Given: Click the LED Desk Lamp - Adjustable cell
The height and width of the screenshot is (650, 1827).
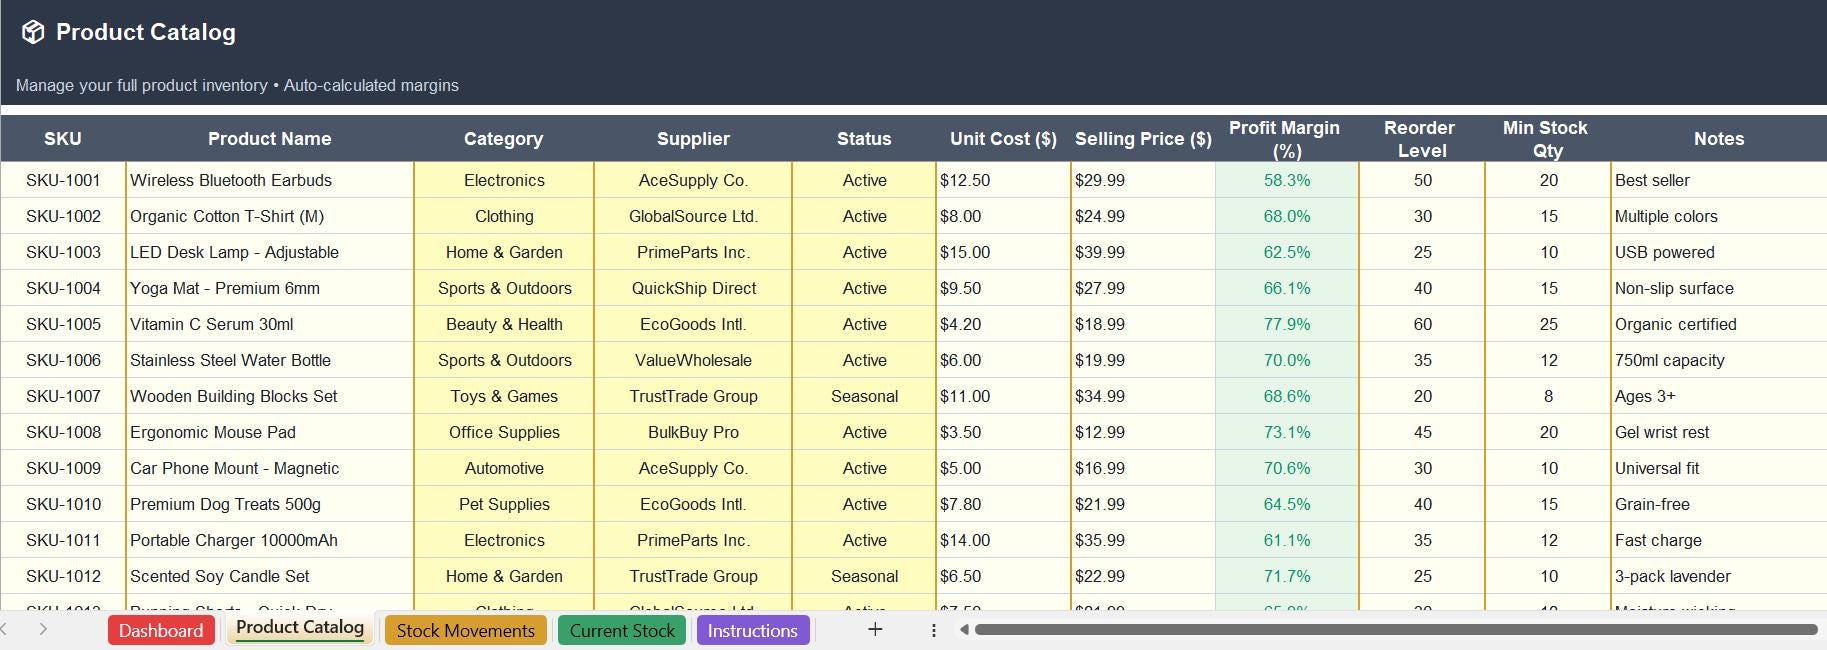Looking at the screenshot, I should point(269,252).
